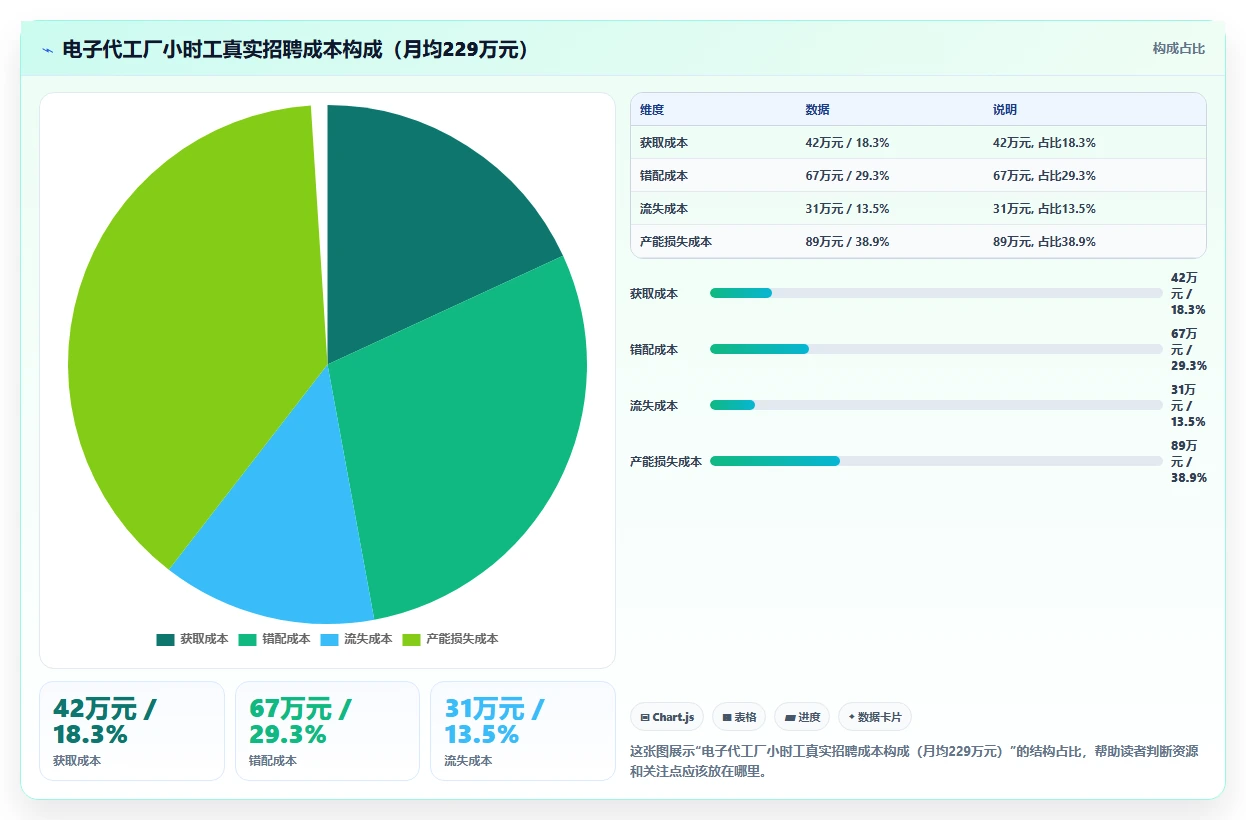Screen dimensions: 1246x820
Task: Toggle 获取成本 legend color swatch
Action: 165,640
